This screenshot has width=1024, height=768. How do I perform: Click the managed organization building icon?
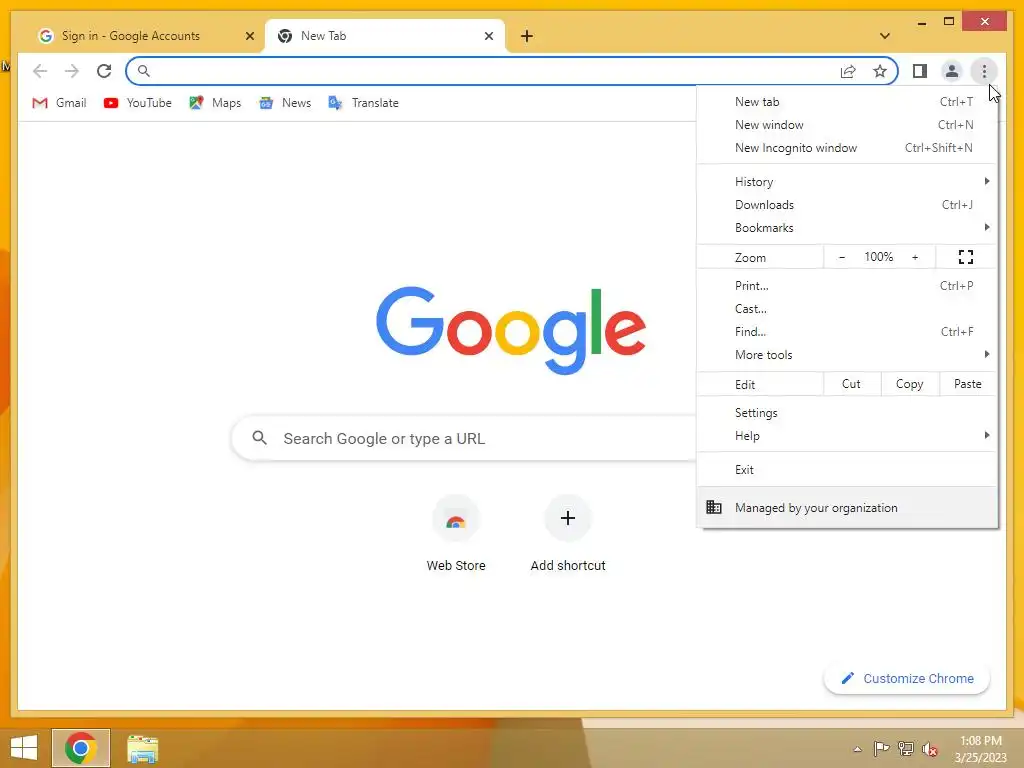tap(714, 507)
